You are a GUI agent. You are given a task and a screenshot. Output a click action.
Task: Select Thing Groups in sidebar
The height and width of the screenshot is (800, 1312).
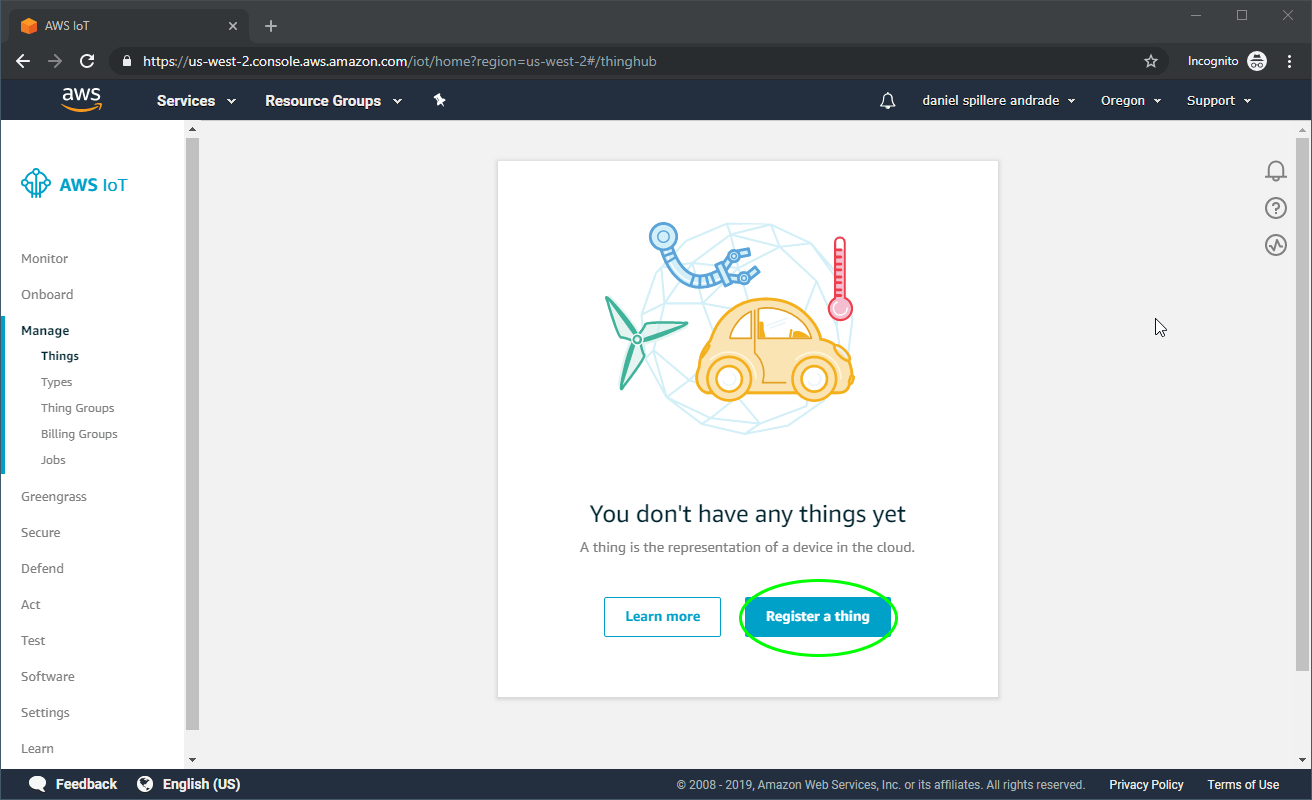pos(77,408)
